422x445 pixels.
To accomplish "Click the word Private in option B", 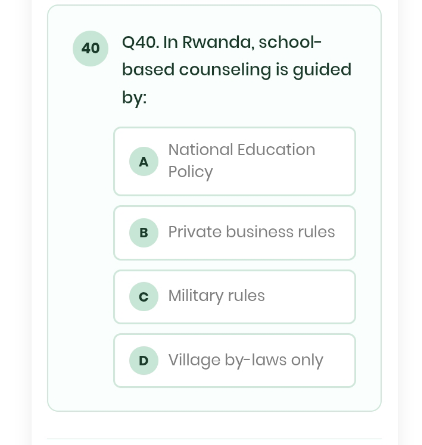I will [195, 232].
